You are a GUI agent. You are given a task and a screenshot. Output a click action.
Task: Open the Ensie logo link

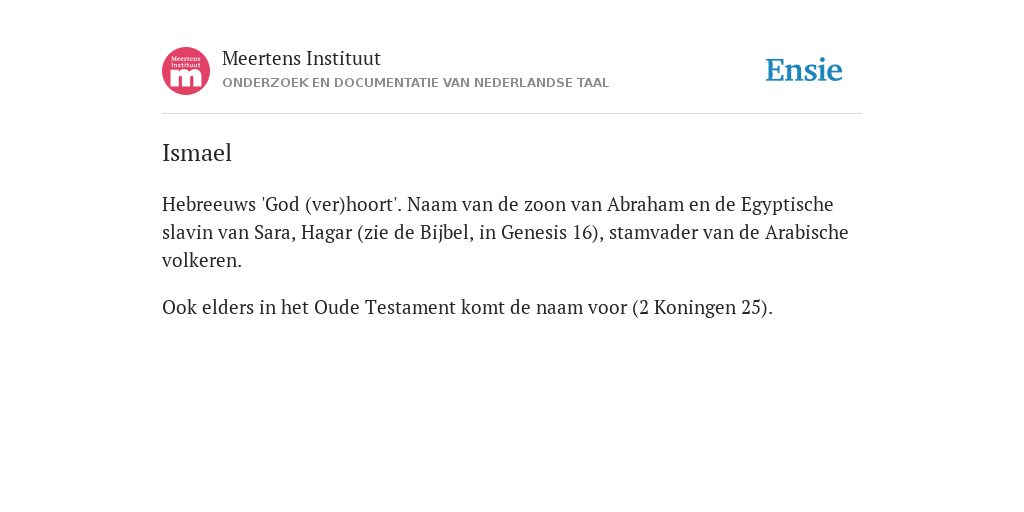coord(804,71)
